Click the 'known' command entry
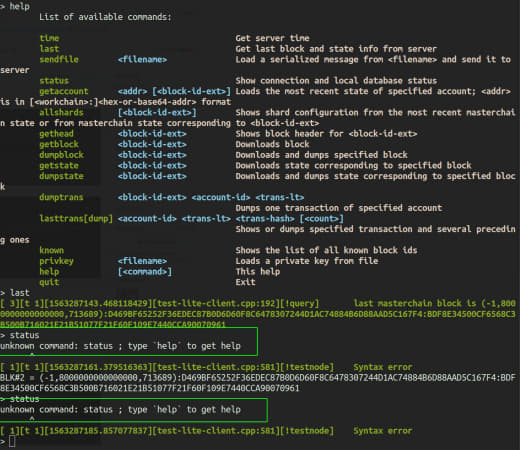This screenshot has height=450, width=520. click(52, 250)
